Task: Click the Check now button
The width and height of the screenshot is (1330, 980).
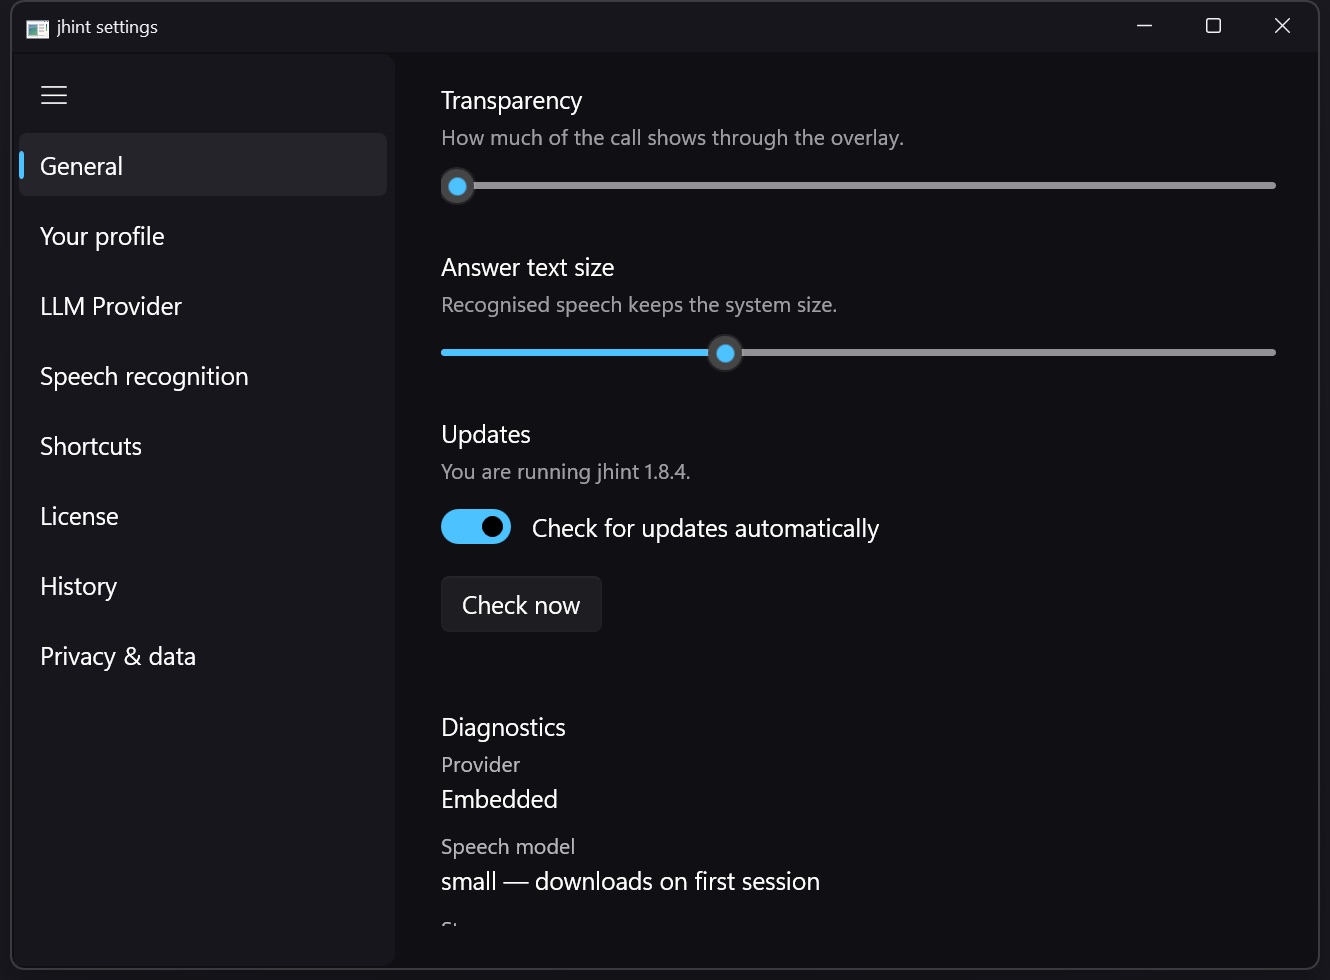Action: pos(521,604)
